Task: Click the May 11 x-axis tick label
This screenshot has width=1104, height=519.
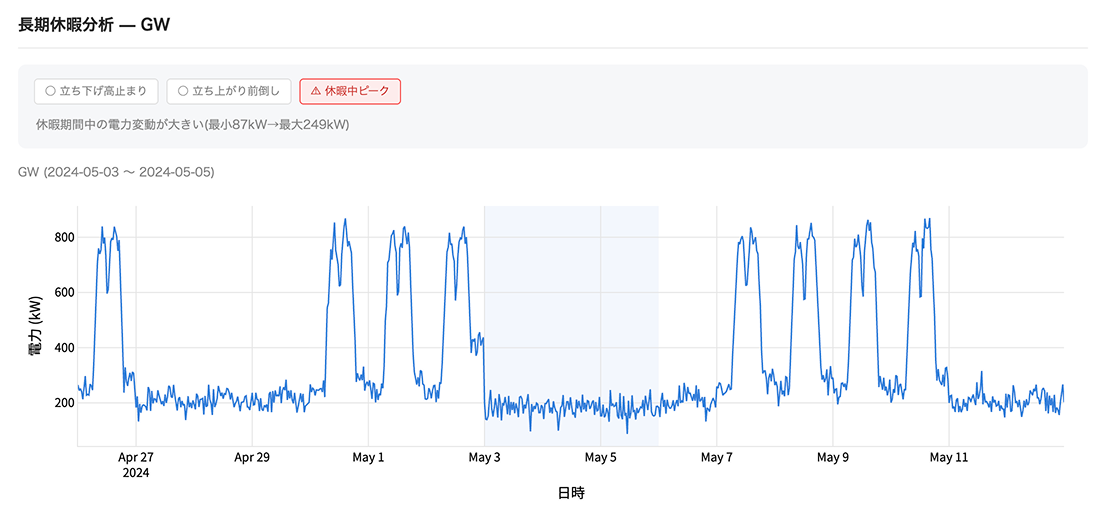Action: tap(949, 458)
